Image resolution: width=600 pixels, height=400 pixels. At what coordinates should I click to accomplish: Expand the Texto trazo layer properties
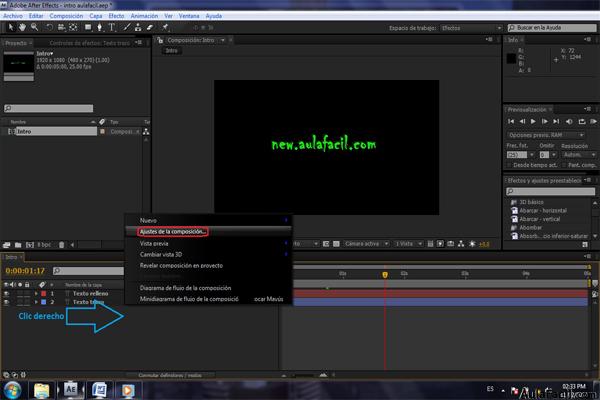pyautogui.click(x=36, y=302)
